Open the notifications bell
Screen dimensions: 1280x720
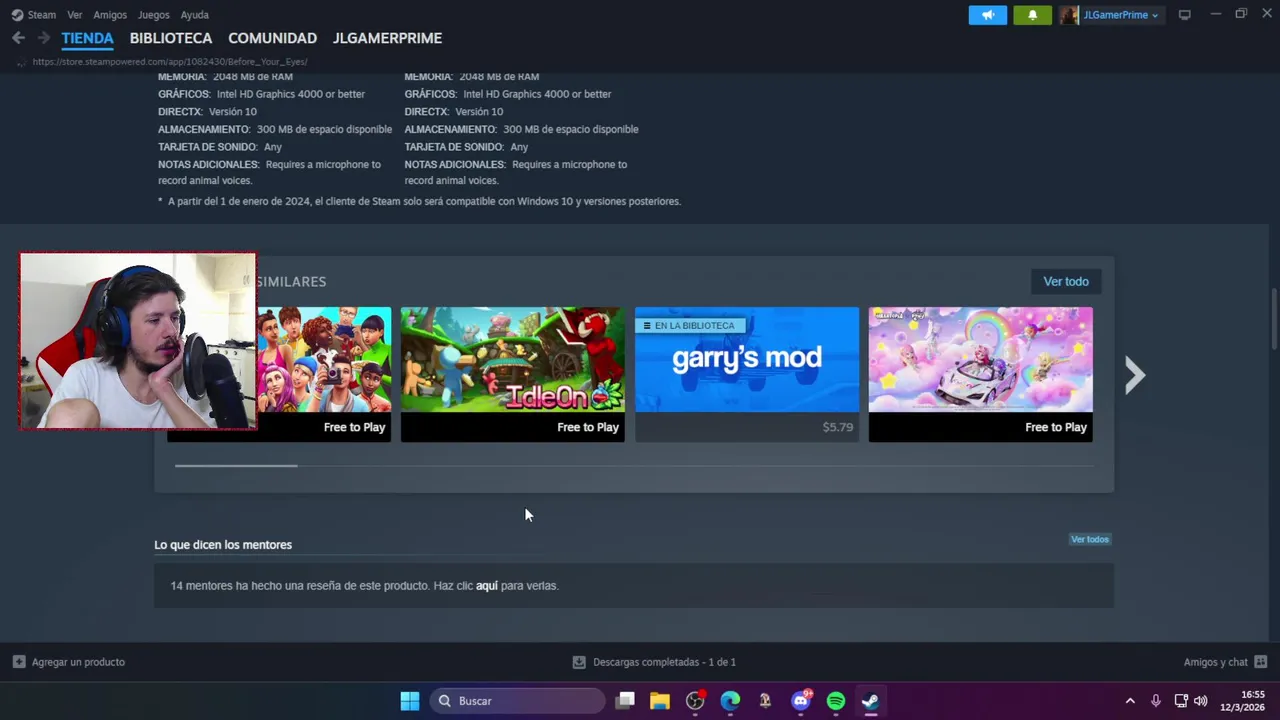point(1032,15)
